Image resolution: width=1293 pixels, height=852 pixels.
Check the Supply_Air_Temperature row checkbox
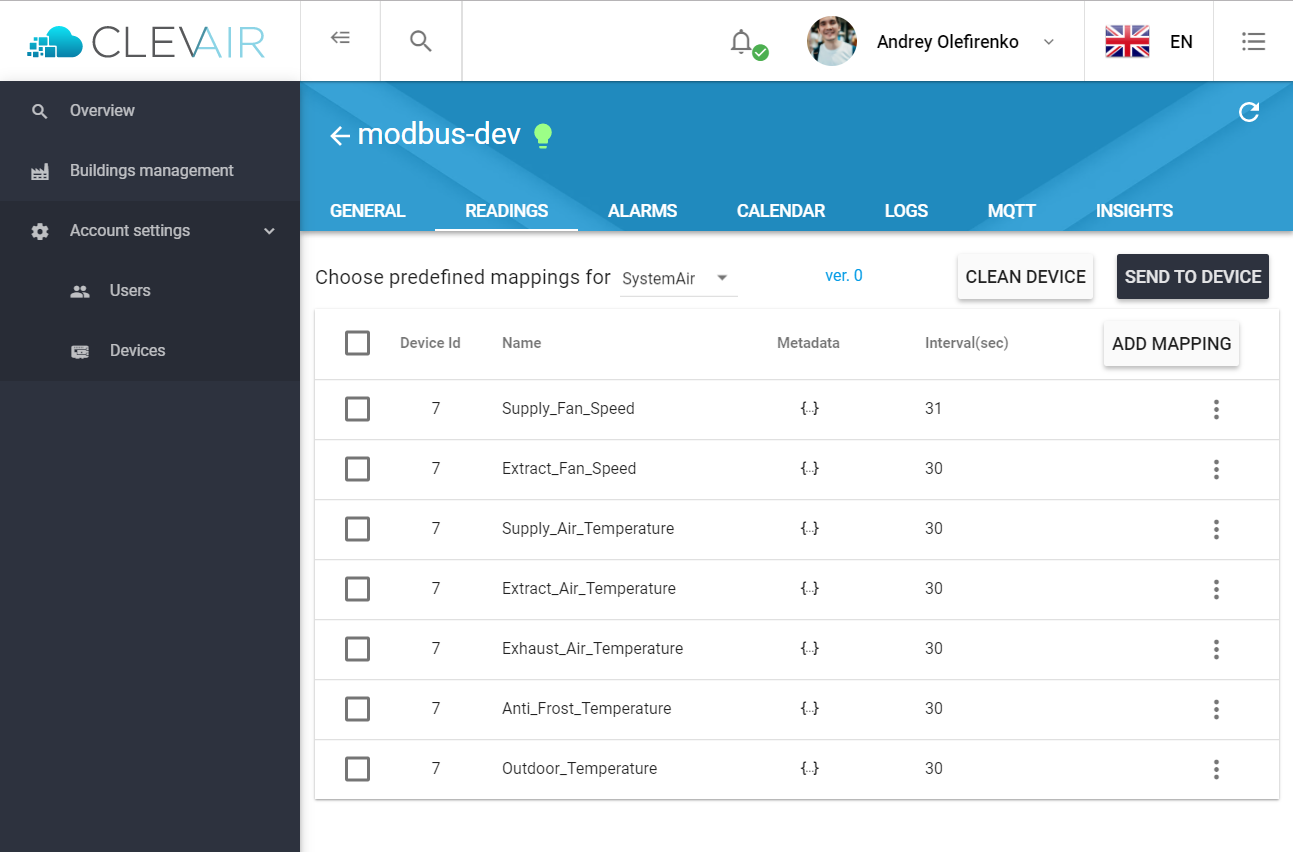click(x=357, y=529)
